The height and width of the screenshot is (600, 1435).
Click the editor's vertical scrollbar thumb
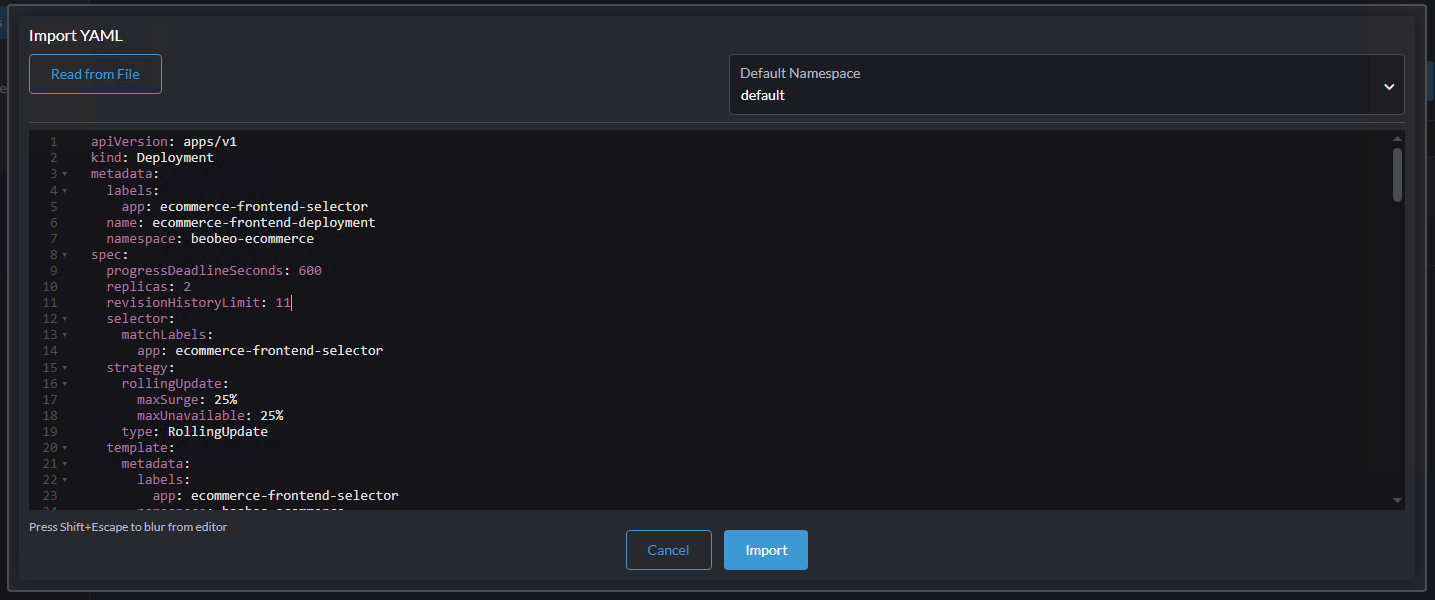[x=1397, y=175]
